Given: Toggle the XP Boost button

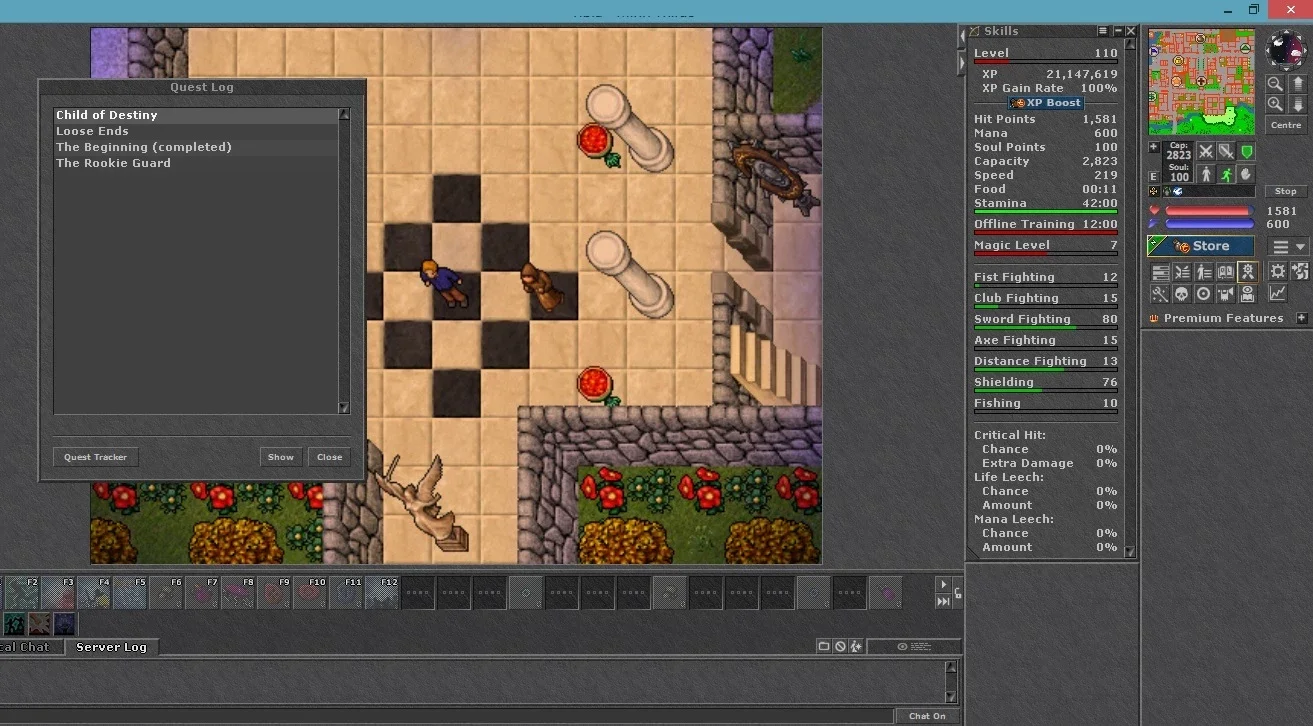Looking at the screenshot, I should pyautogui.click(x=1046, y=103).
